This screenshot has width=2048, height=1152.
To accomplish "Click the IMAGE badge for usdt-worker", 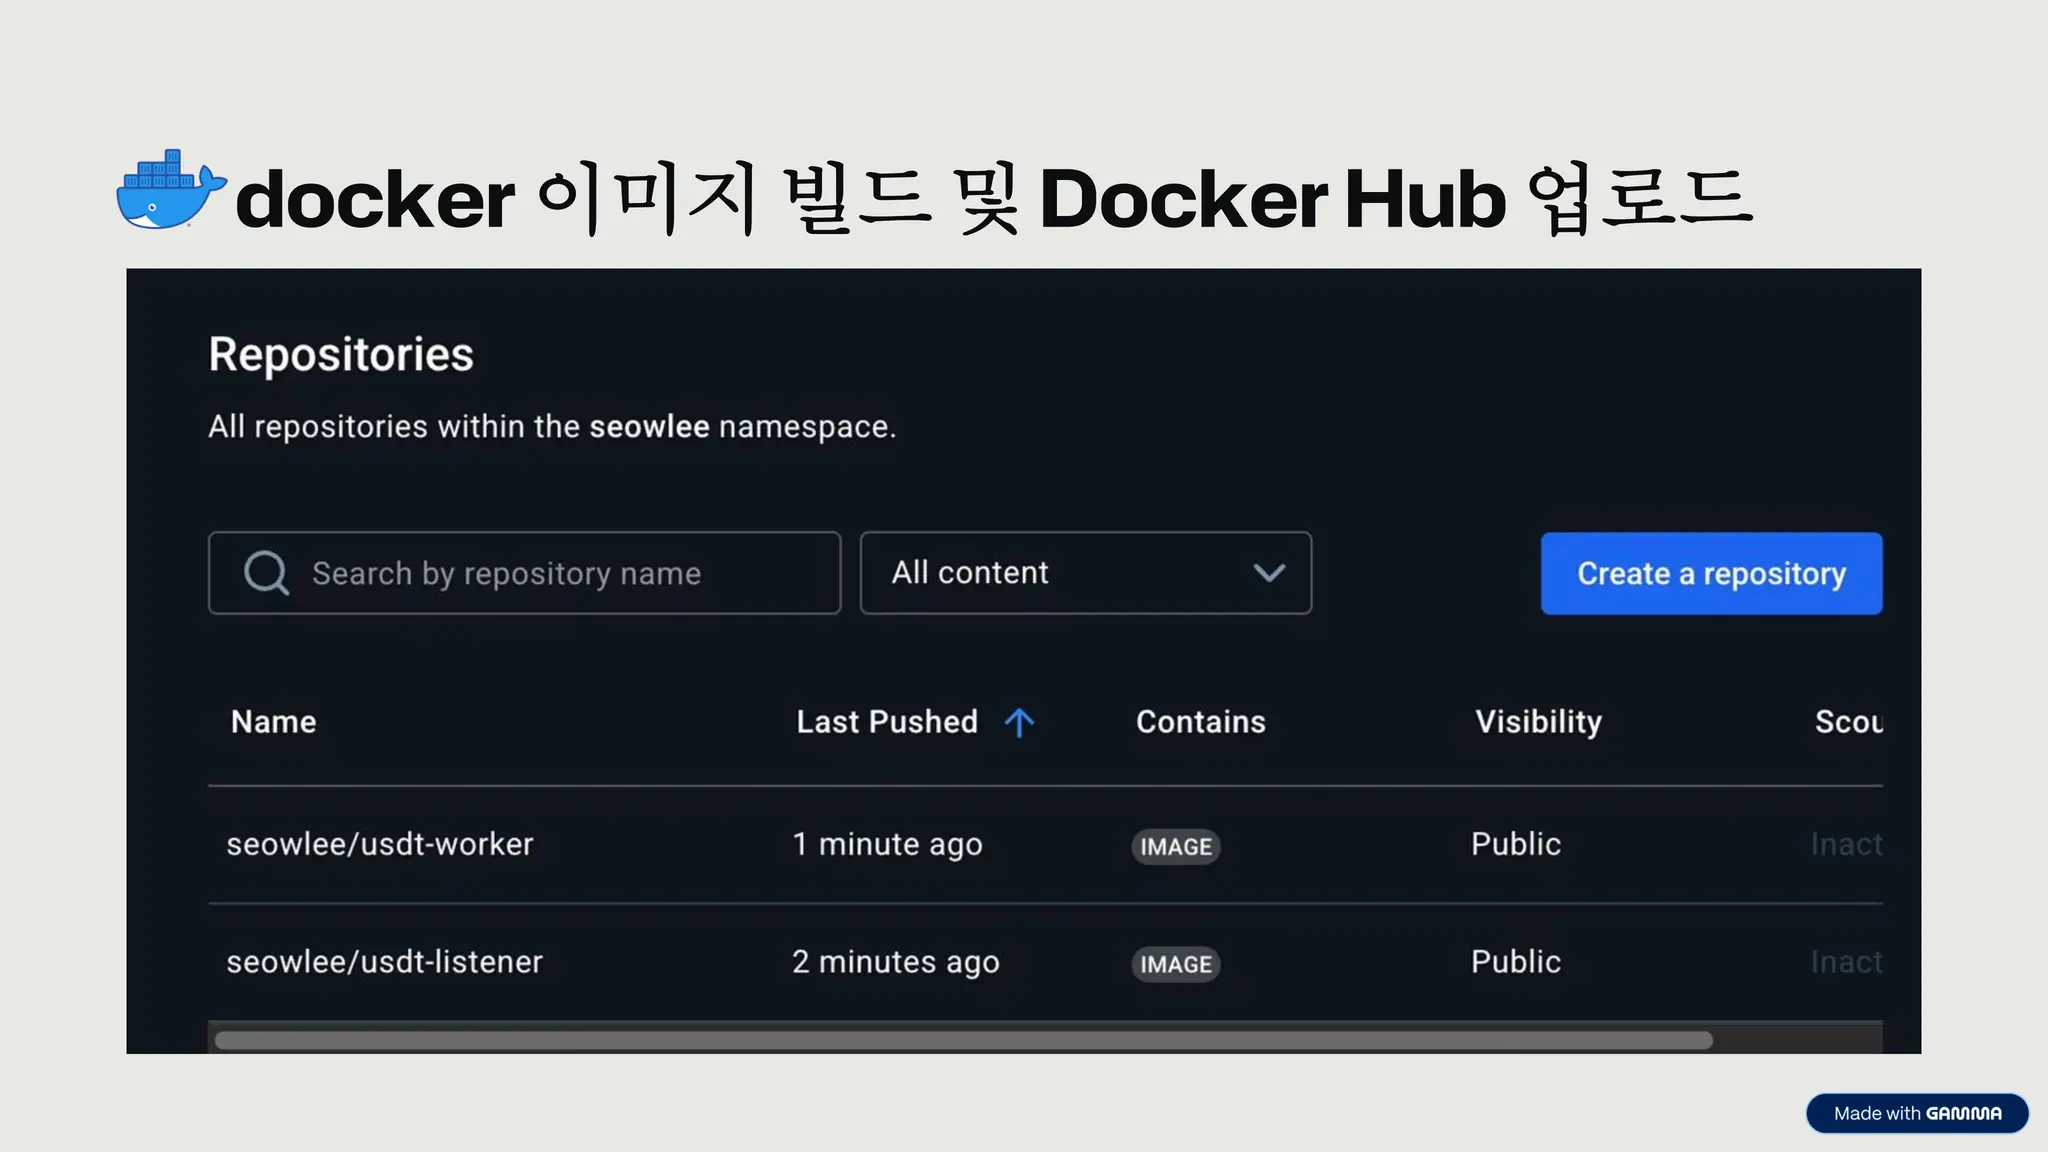I will point(1176,847).
